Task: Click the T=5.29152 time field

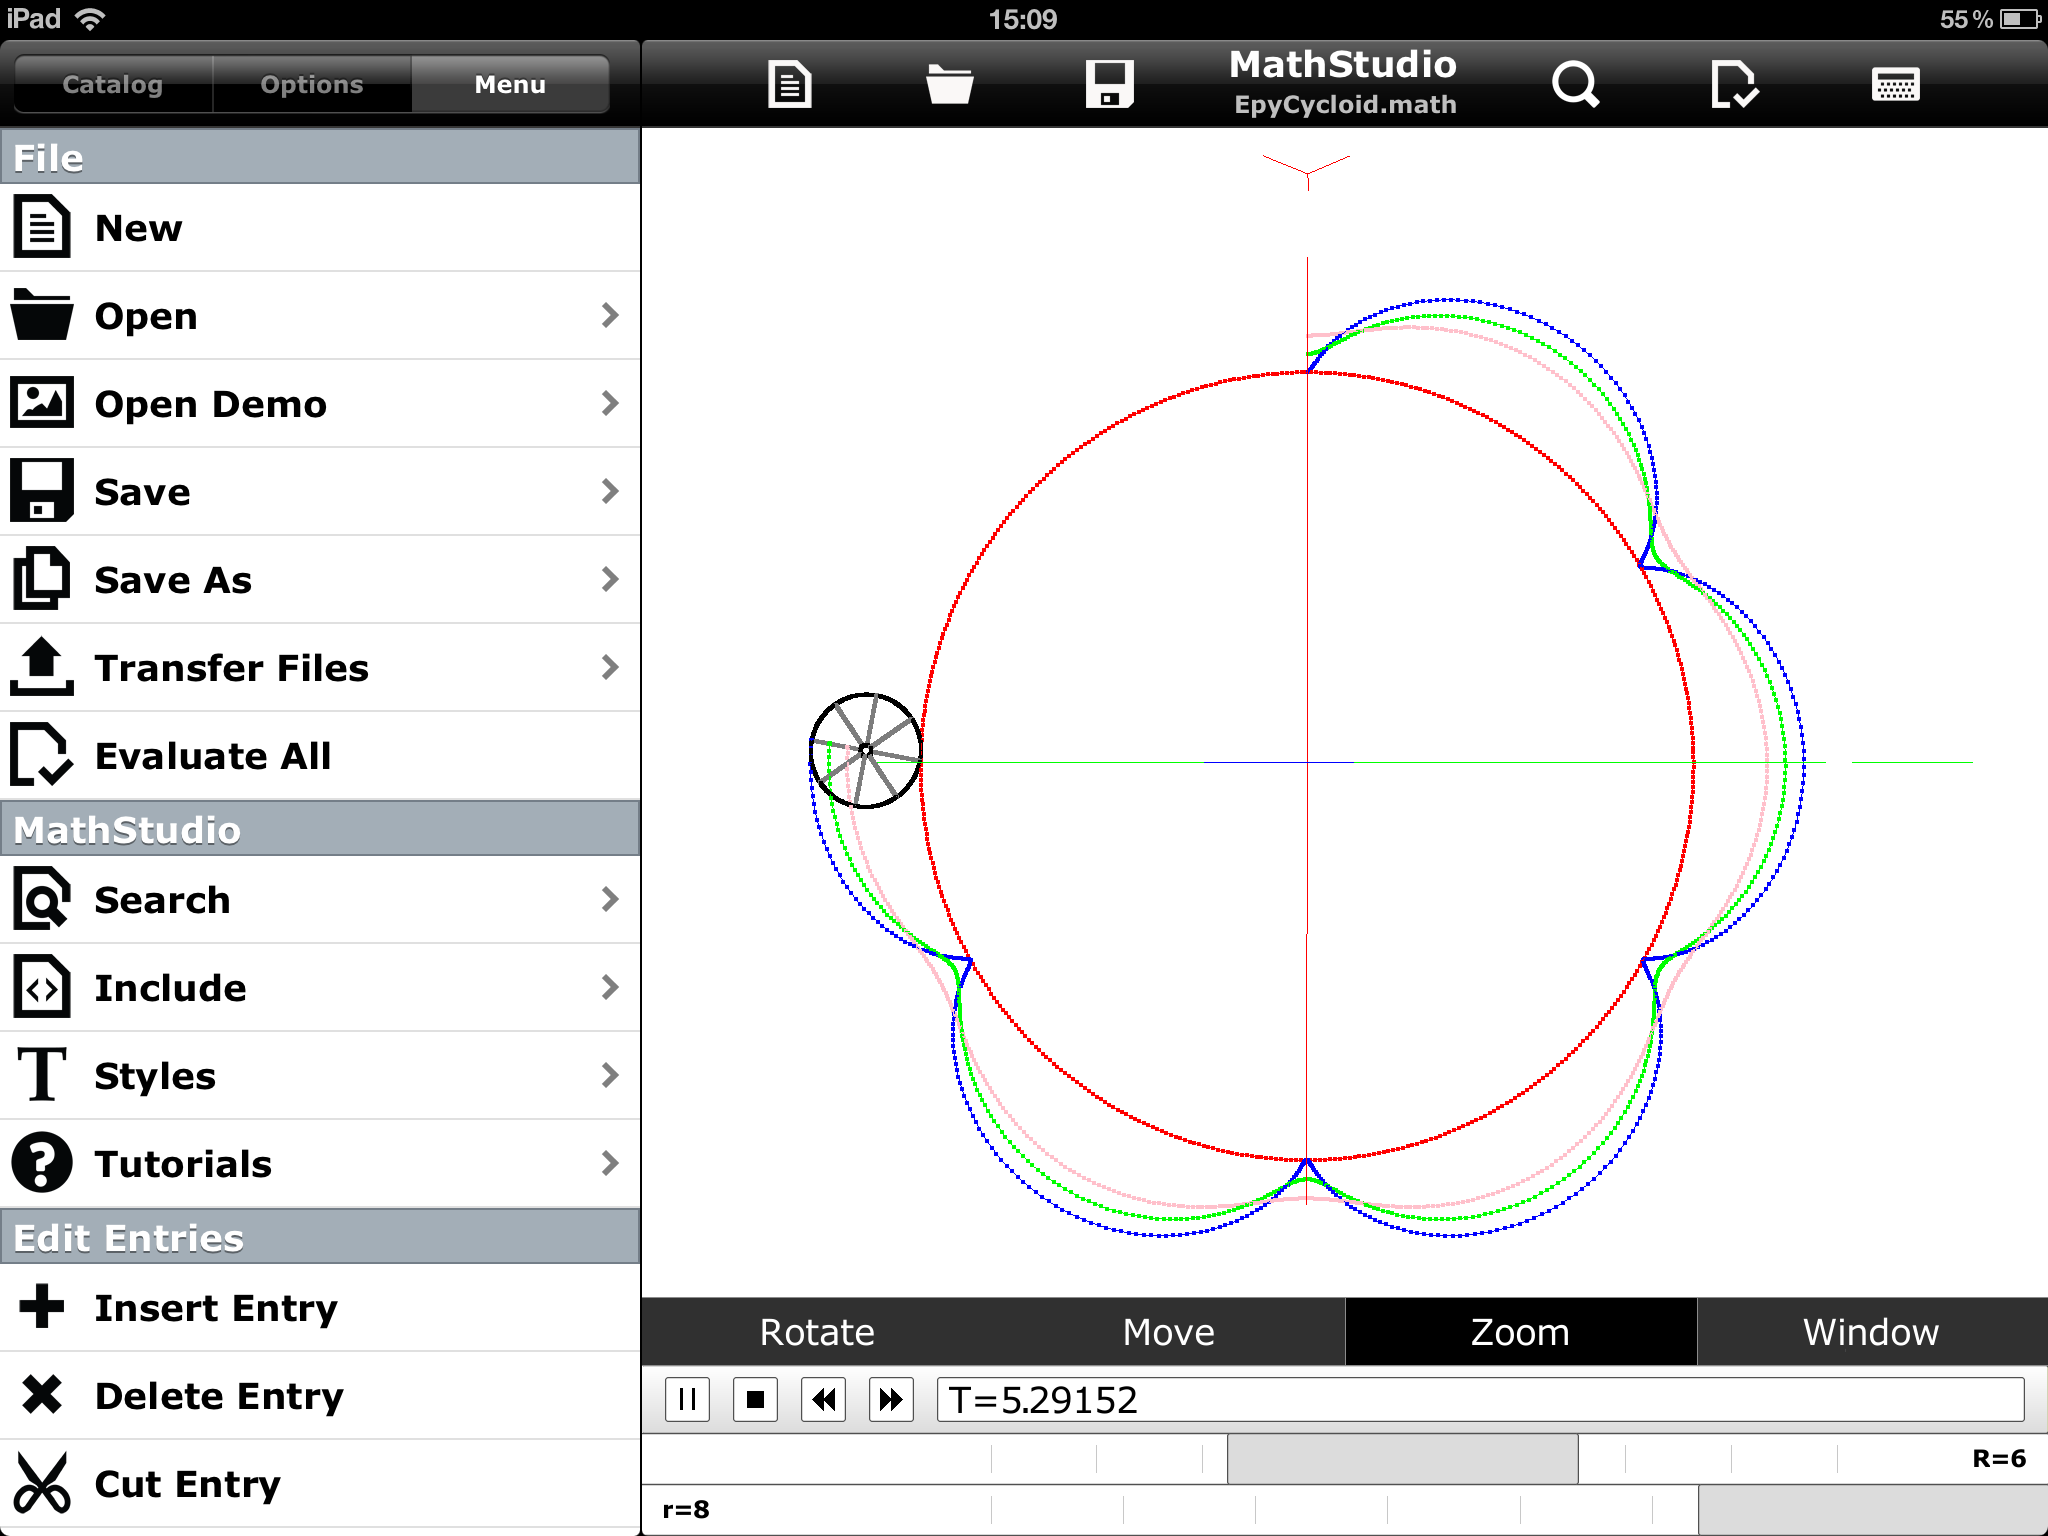Action: (1480, 1399)
